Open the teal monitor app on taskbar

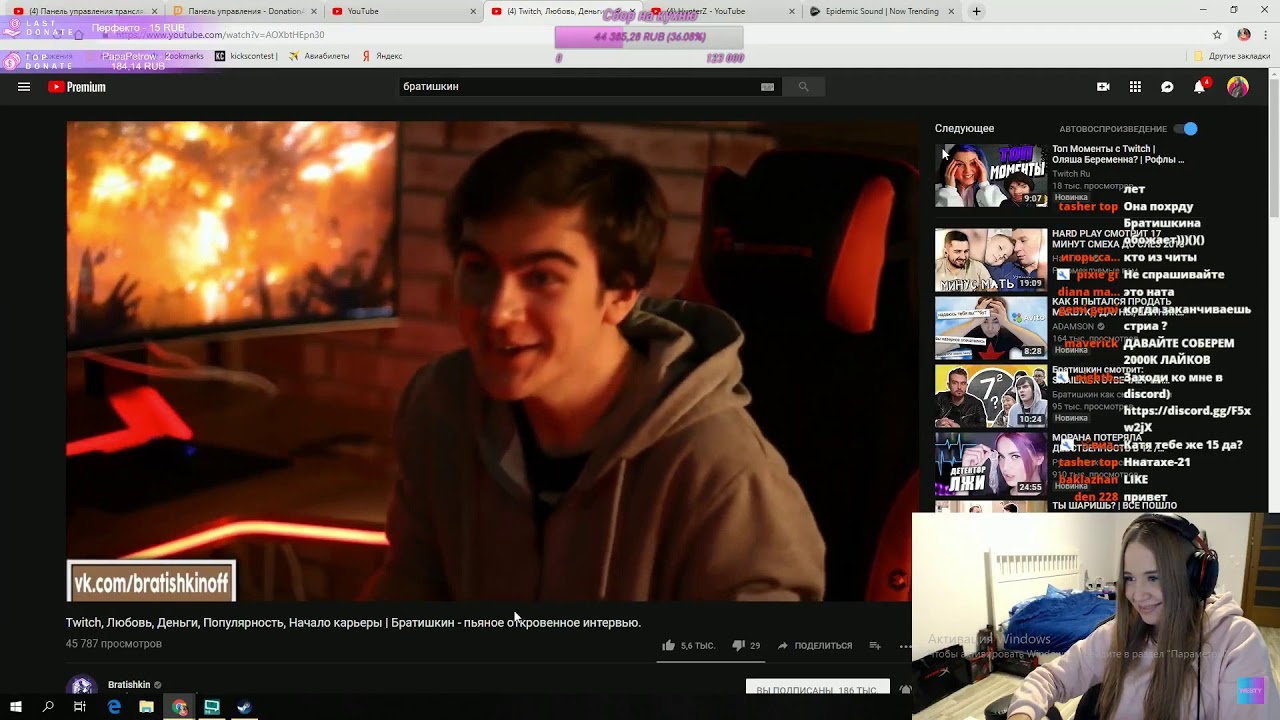pos(211,707)
